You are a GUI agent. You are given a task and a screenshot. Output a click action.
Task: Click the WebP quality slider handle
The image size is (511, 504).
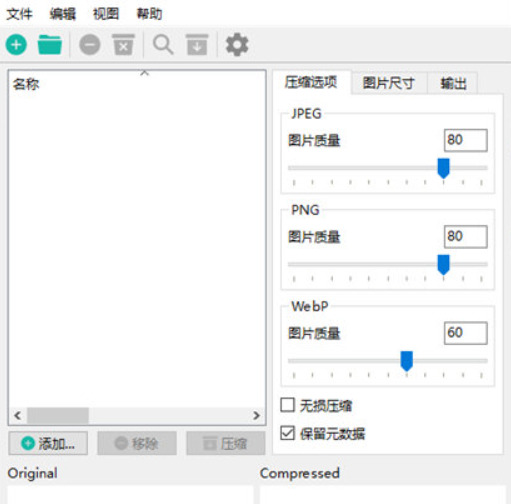407,361
